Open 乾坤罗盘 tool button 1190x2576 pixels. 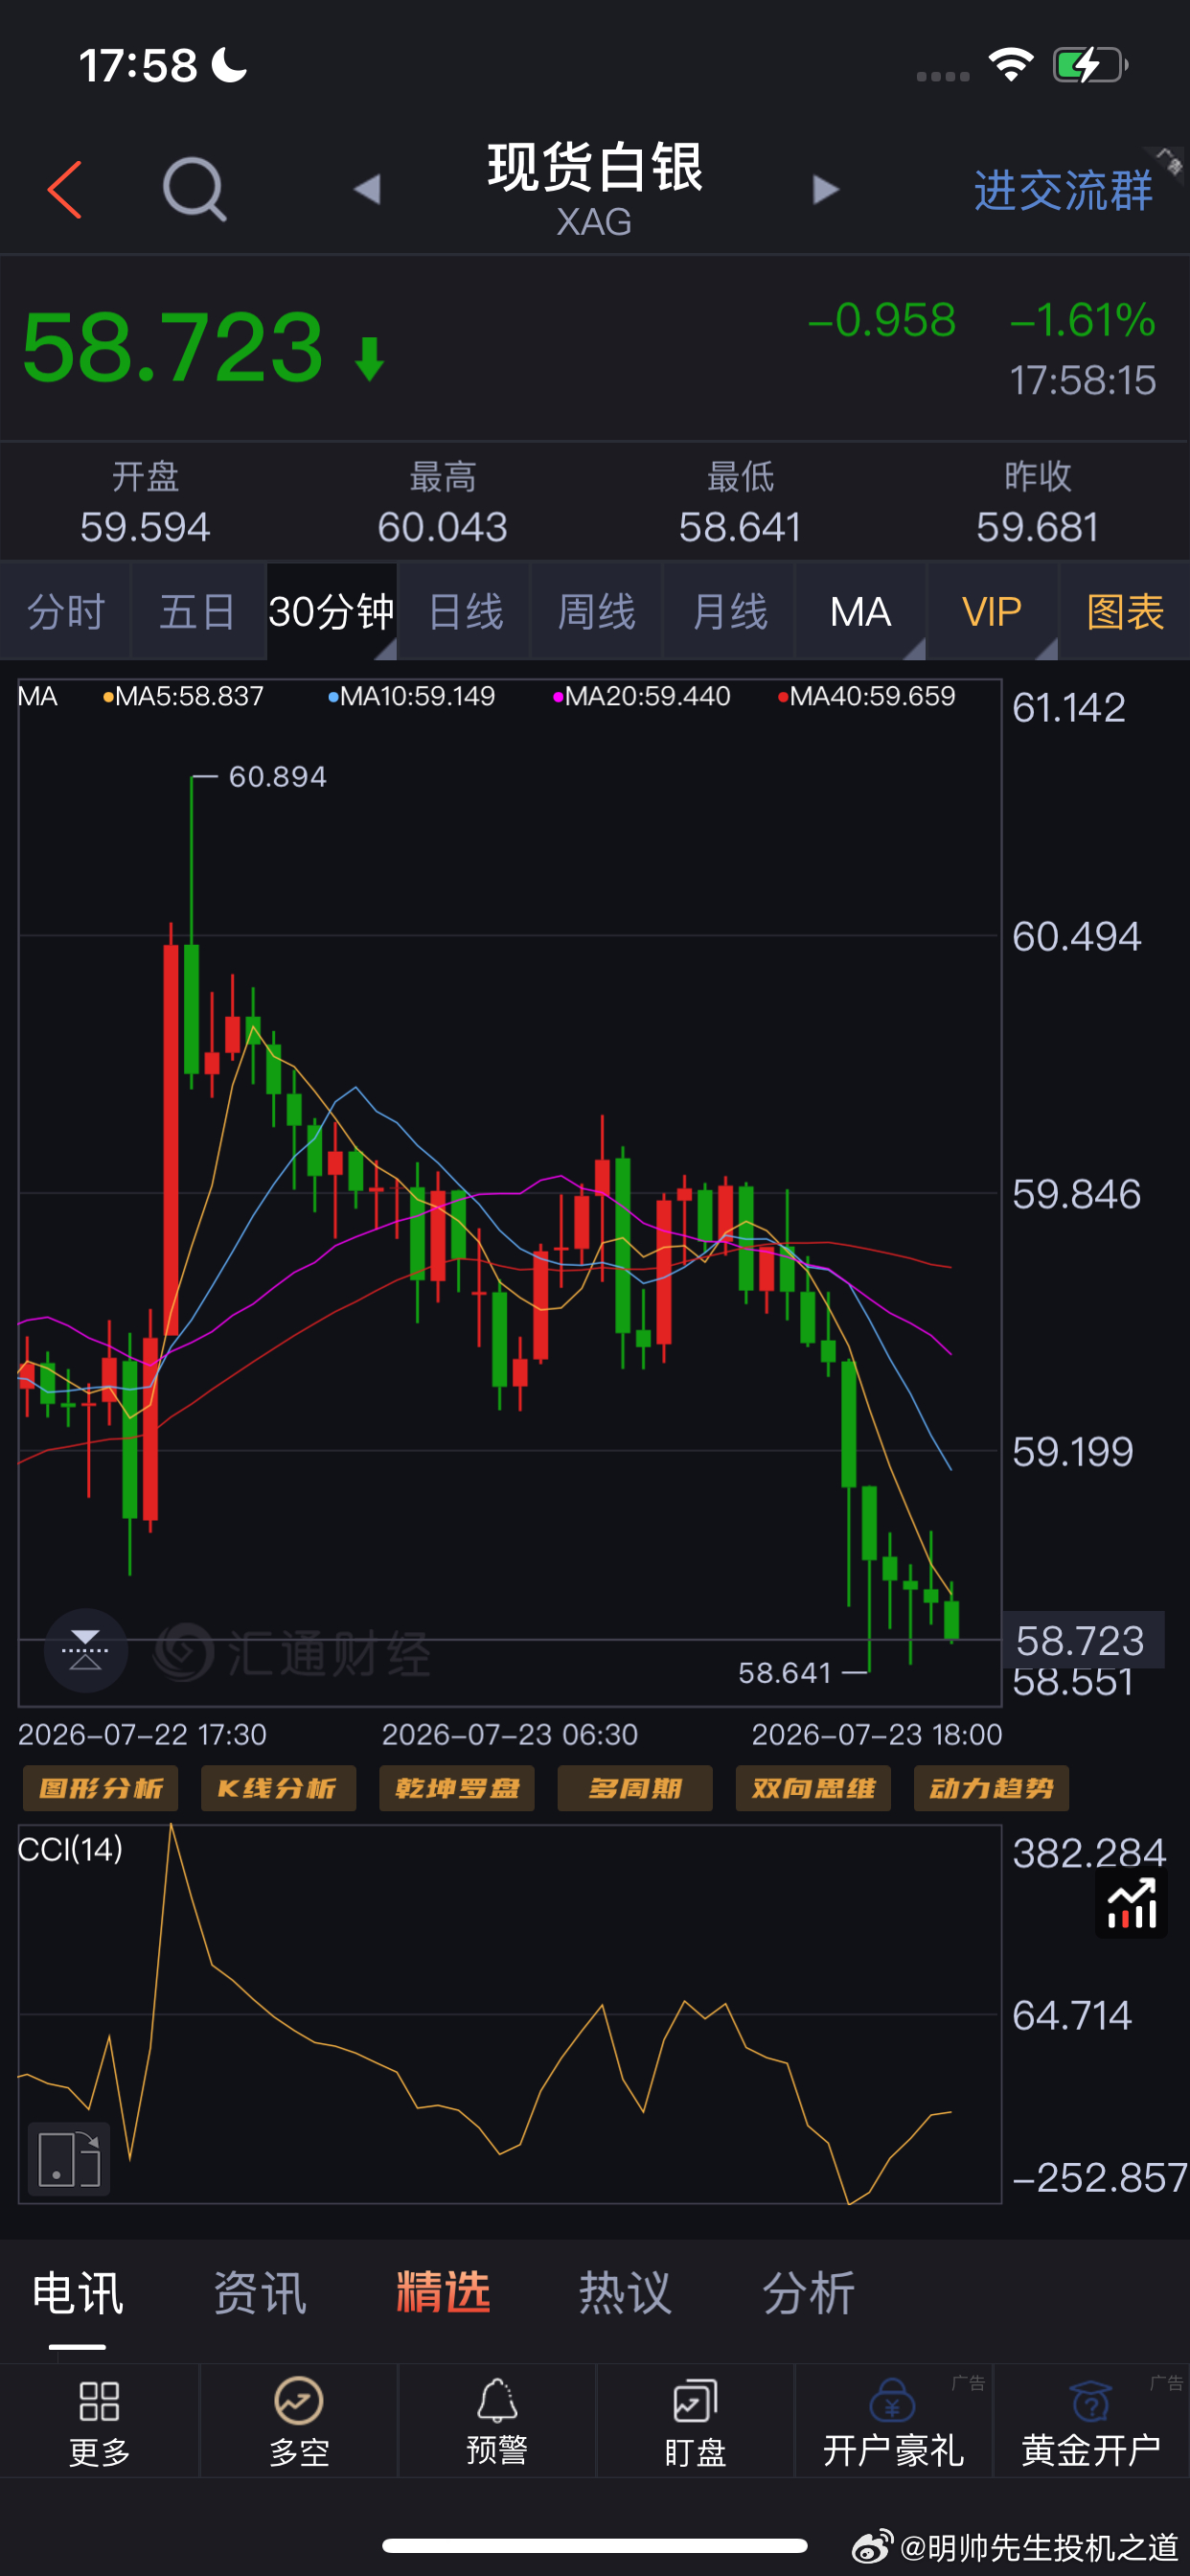[457, 1788]
